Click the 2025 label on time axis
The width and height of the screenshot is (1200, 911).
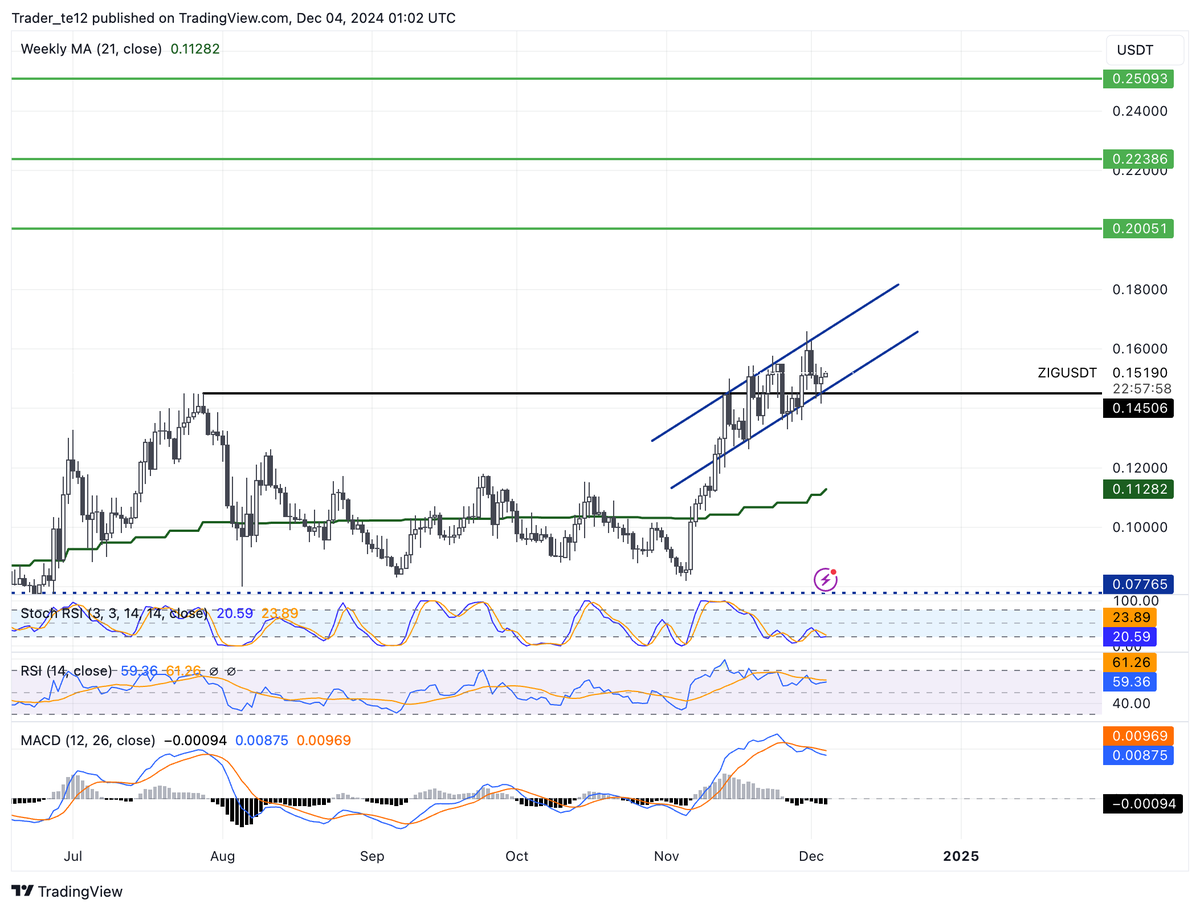961,857
